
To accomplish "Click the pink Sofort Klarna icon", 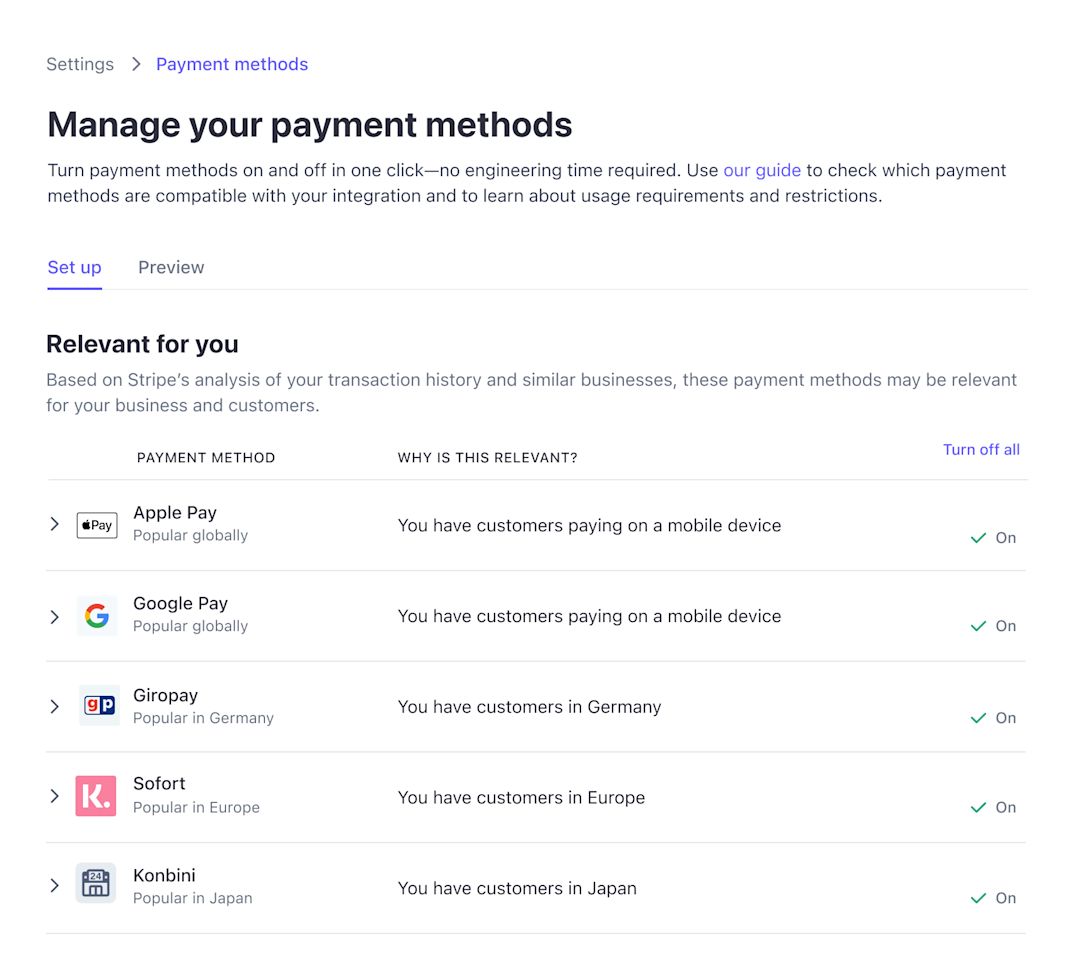I will [96, 796].
